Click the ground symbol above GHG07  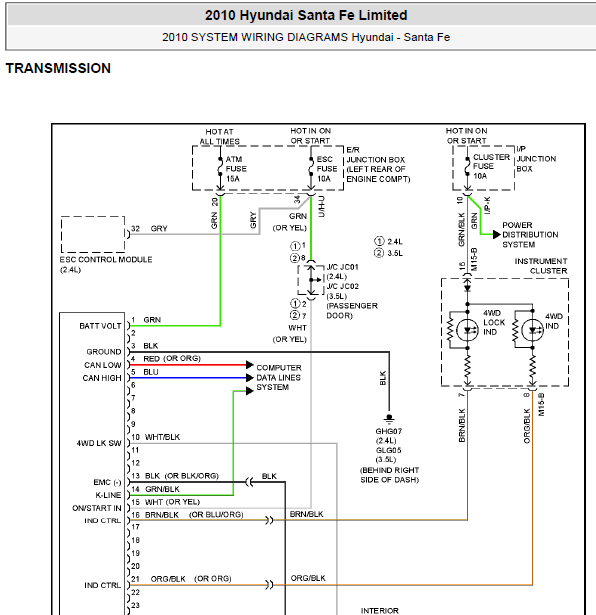click(x=389, y=419)
